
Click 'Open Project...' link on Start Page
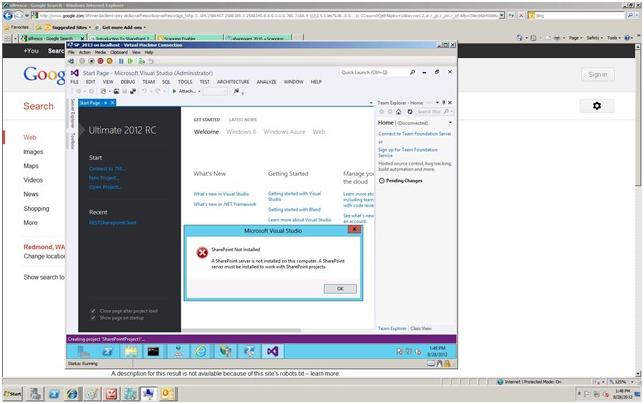pos(105,187)
